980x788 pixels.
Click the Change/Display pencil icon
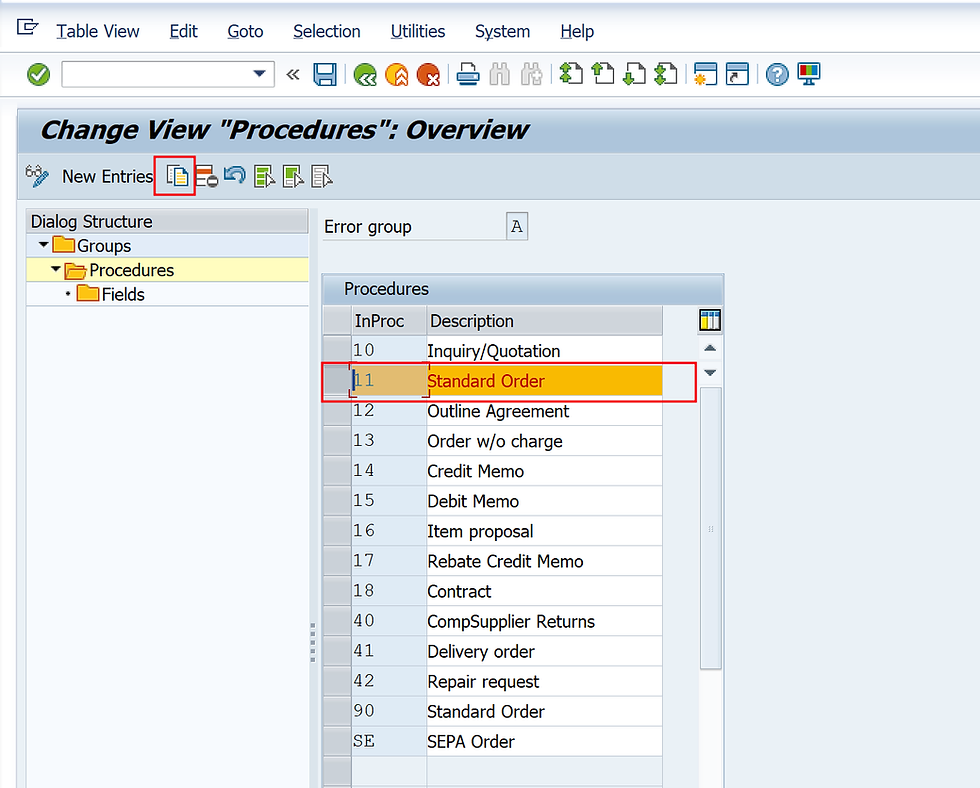coord(36,176)
